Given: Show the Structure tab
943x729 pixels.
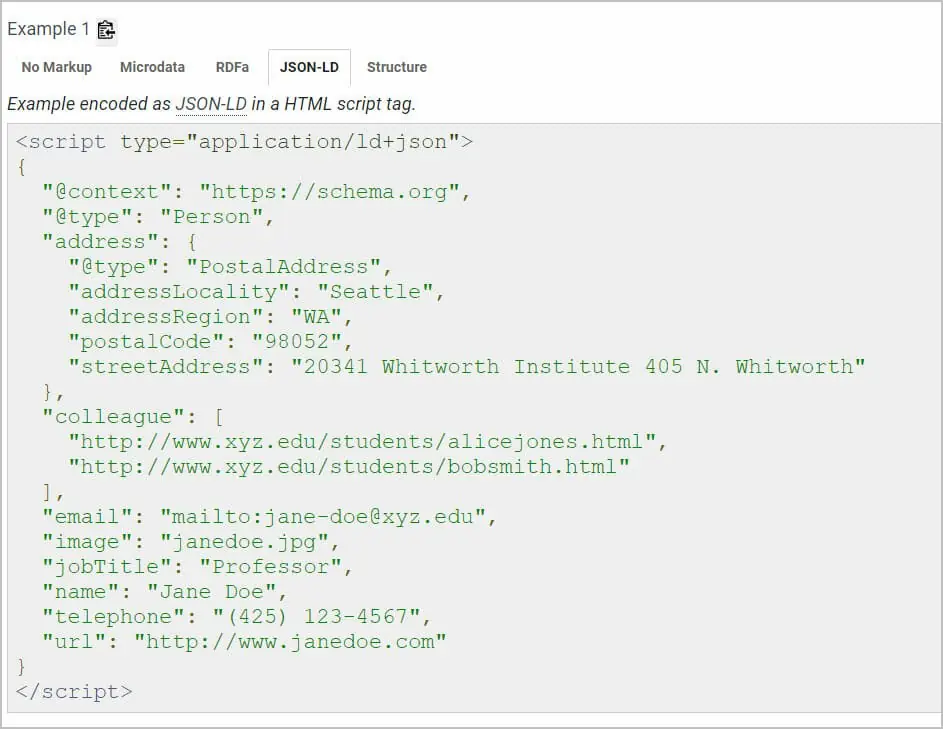Looking at the screenshot, I should pyautogui.click(x=396, y=67).
